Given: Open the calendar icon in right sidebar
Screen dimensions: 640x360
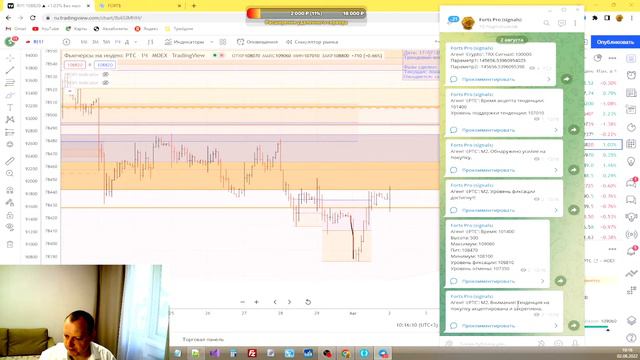Looking at the screenshot, I should pyautogui.click(x=631, y=144).
